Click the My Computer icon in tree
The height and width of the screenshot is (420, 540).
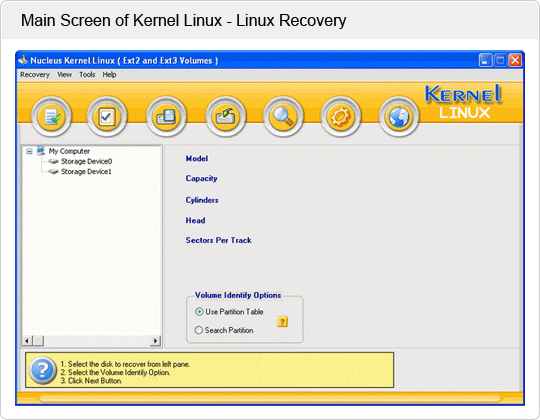(41, 151)
